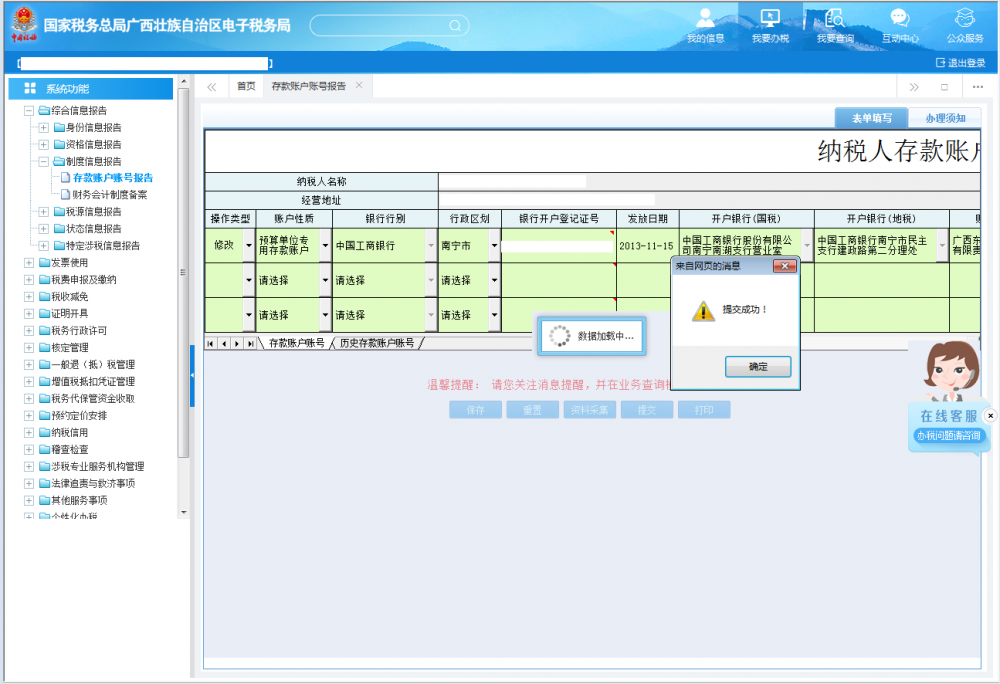This screenshot has height=684, width=1000.
Task: Open 我要查询 search document icon
Action: point(834,20)
